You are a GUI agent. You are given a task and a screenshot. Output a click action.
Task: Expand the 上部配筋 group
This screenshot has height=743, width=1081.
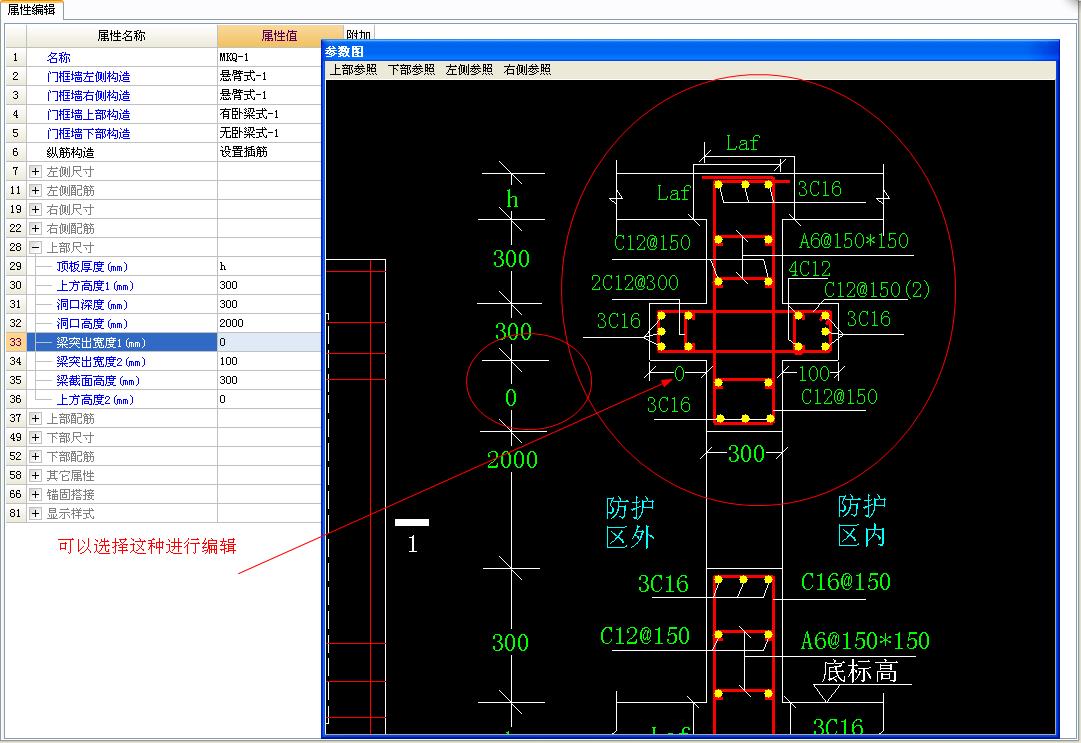[x=35, y=418]
